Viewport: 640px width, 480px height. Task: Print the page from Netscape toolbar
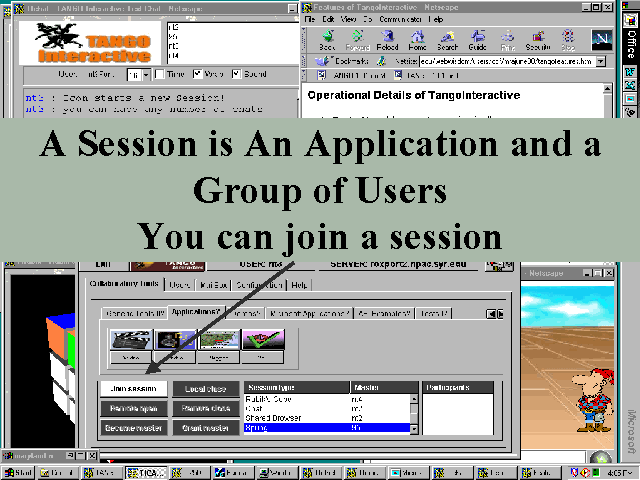(x=507, y=40)
